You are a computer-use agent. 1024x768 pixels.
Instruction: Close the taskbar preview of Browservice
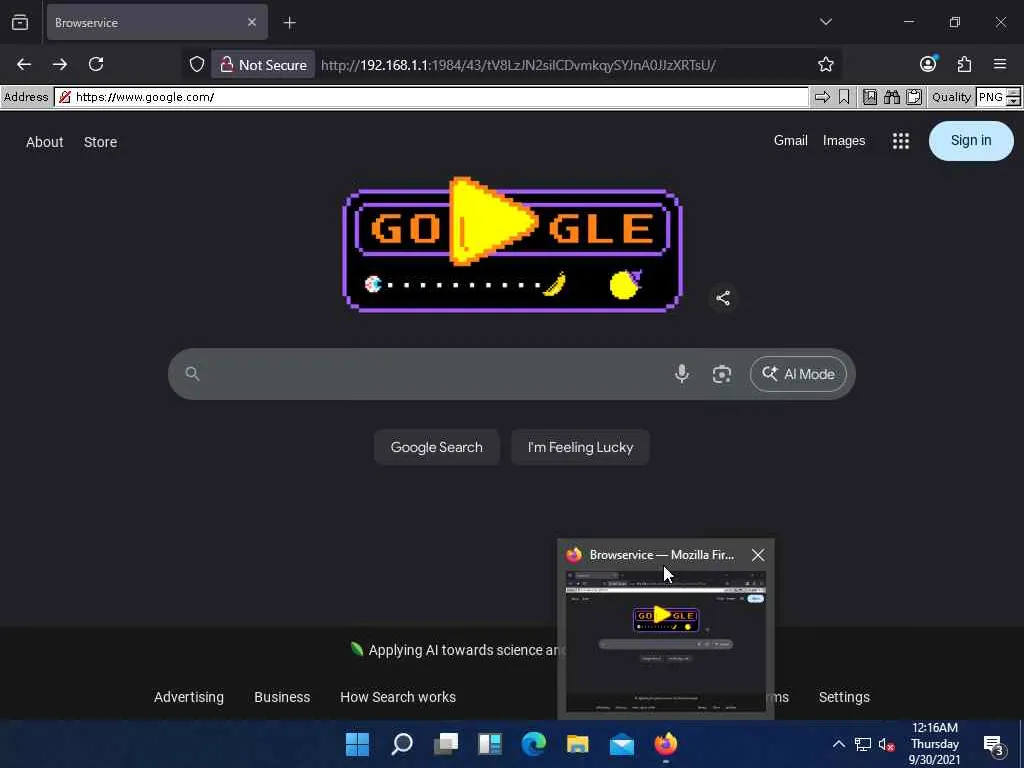point(758,554)
